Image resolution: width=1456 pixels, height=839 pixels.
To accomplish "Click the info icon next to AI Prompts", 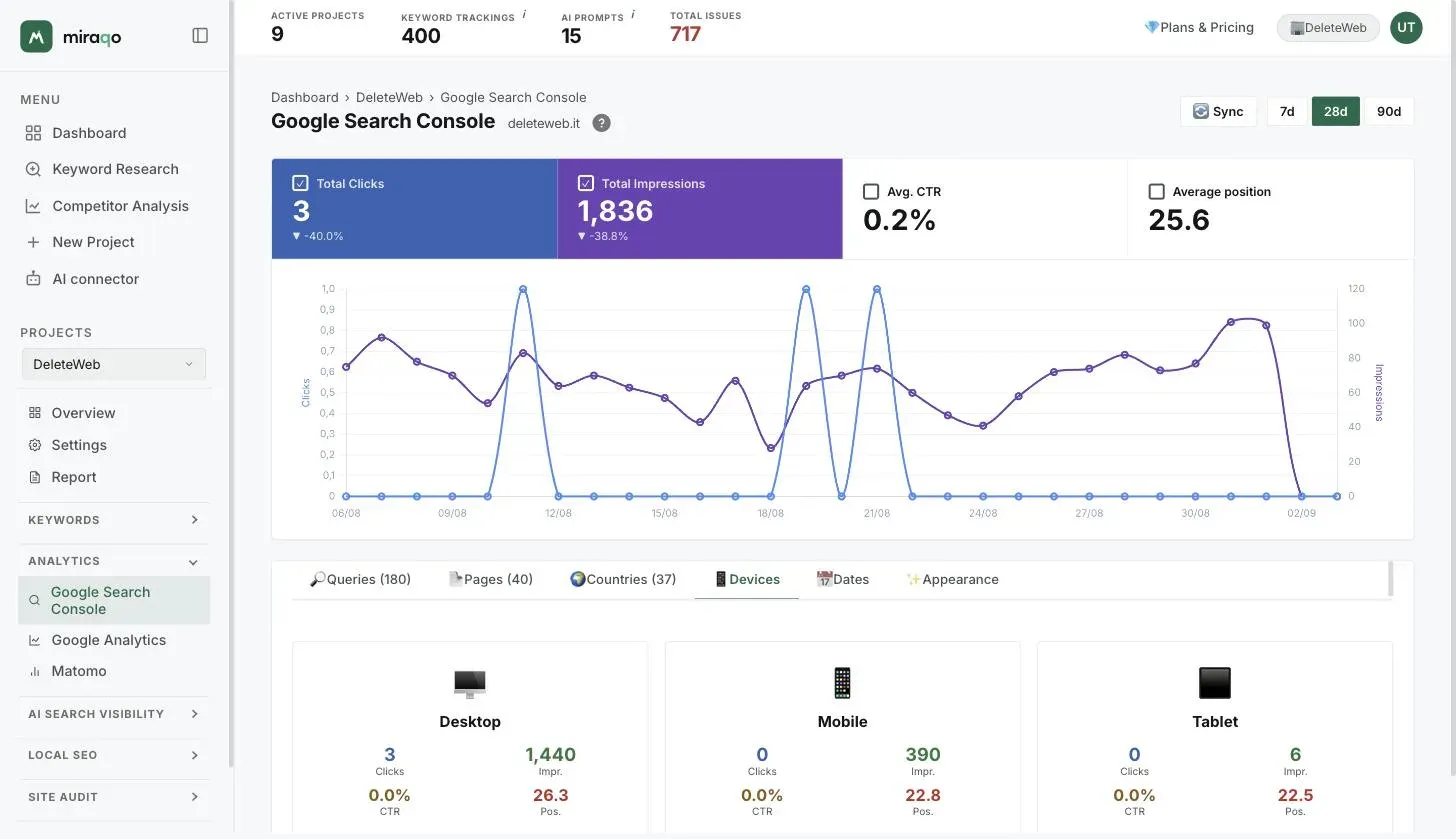I will click(633, 14).
